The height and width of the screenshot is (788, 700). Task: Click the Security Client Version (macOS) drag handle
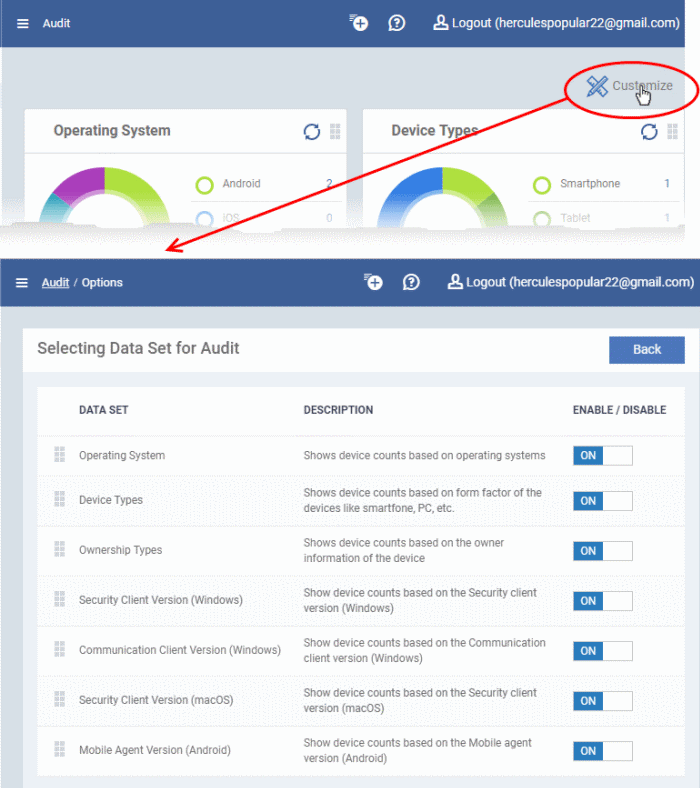click(60, 699)
